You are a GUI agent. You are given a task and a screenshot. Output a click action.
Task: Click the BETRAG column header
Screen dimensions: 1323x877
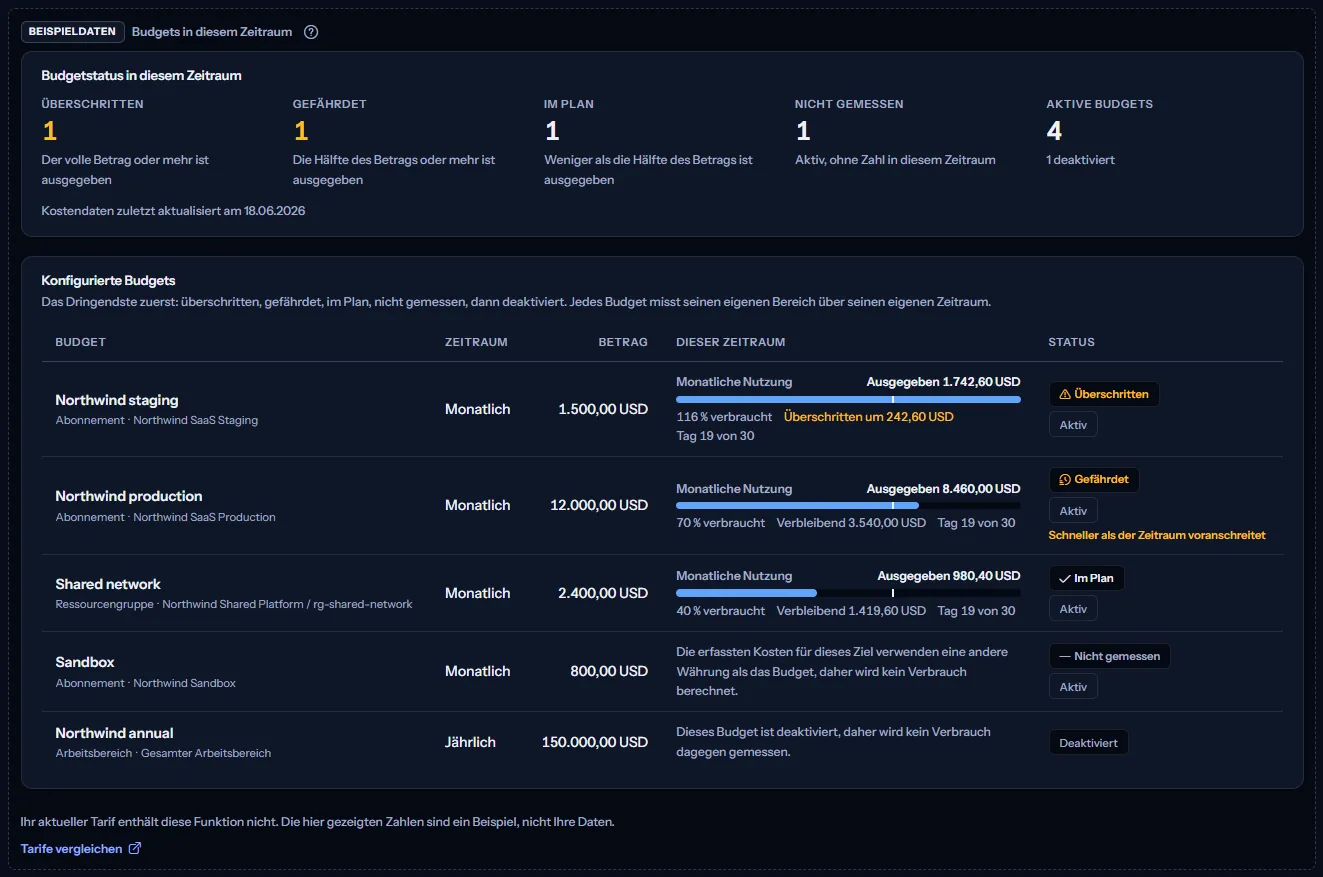(x=623, y=342)
